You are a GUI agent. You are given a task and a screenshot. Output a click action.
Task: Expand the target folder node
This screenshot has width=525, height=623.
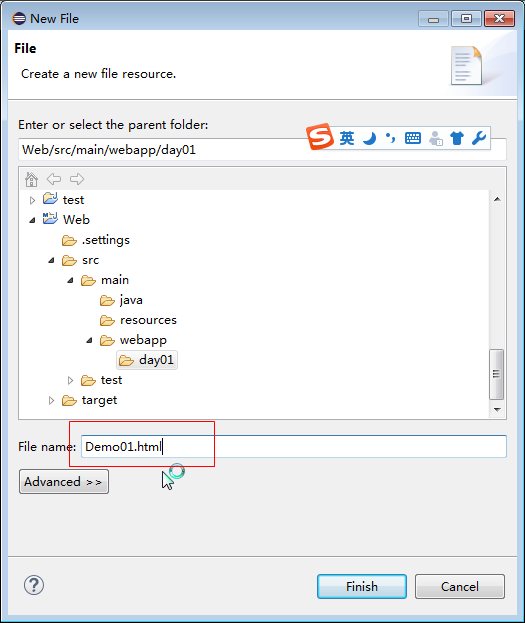(x=51, y=400)
